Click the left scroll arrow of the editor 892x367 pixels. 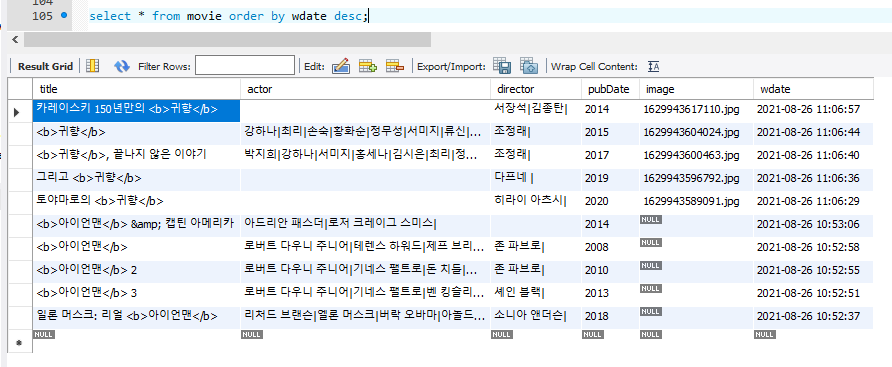tap(15, 39)
